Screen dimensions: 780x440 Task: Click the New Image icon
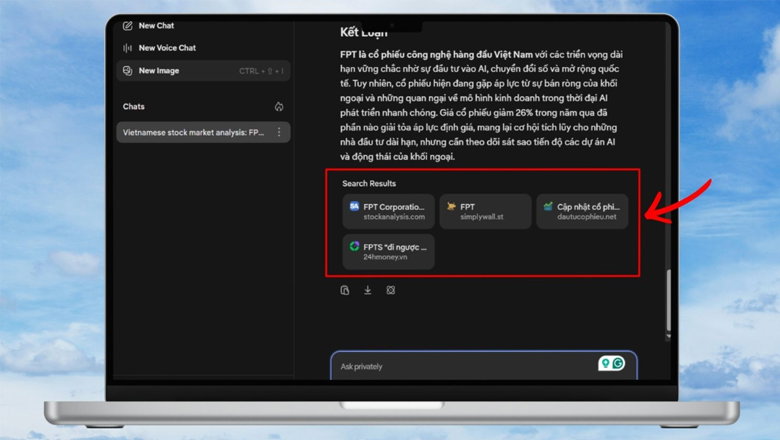[127, 71]
